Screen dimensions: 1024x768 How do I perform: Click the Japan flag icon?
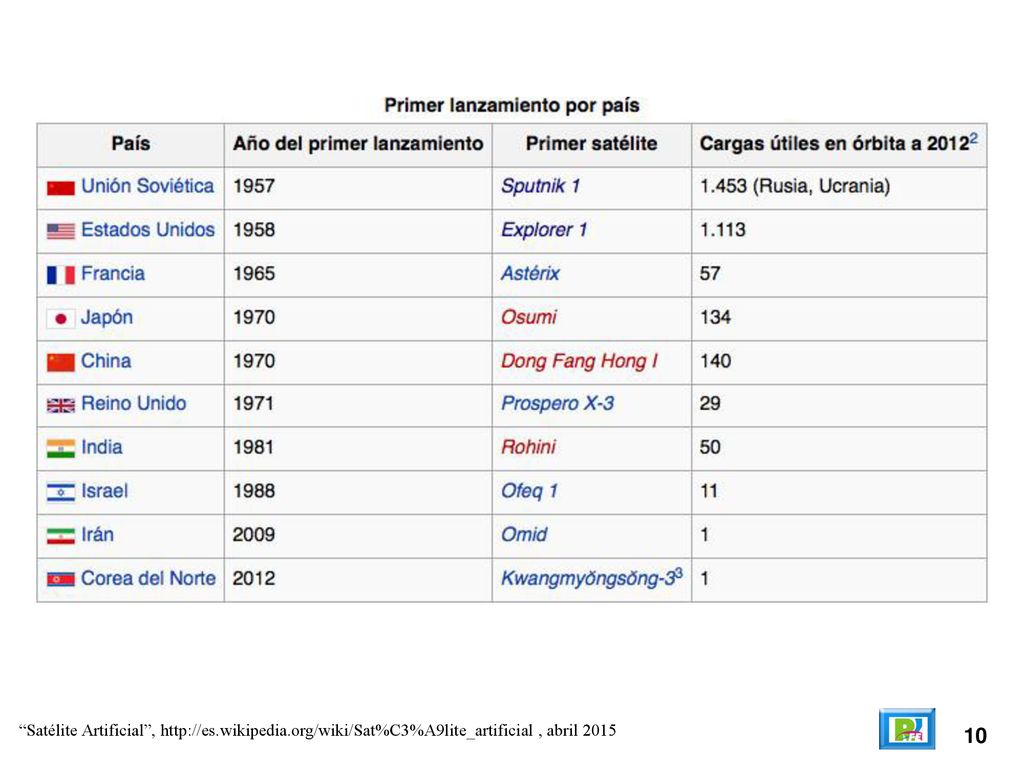click(x=61, y=319)
